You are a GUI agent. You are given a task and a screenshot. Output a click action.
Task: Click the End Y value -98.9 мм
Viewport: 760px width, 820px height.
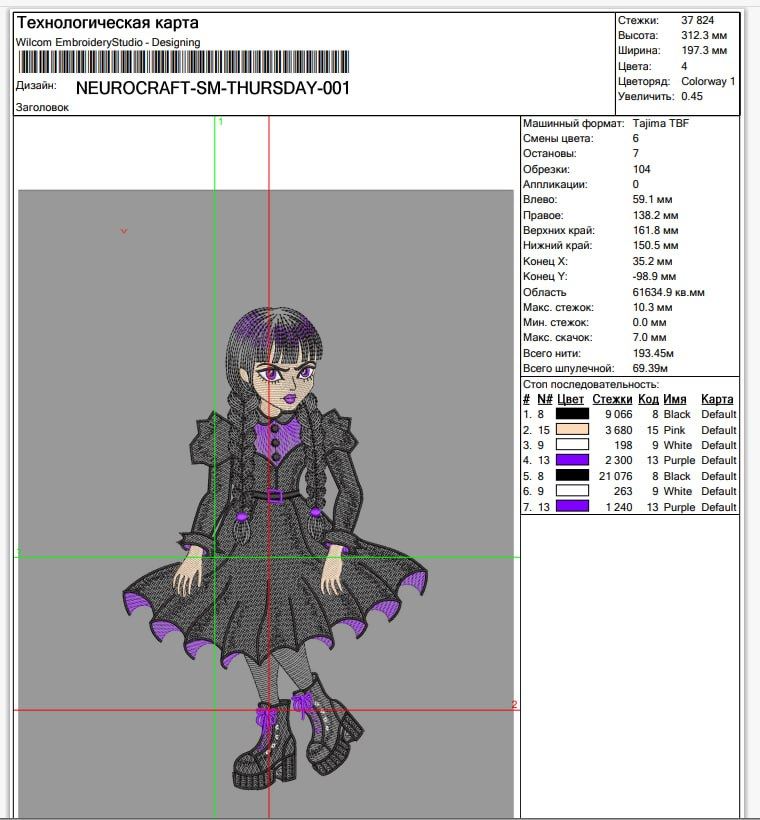(654, 276)
